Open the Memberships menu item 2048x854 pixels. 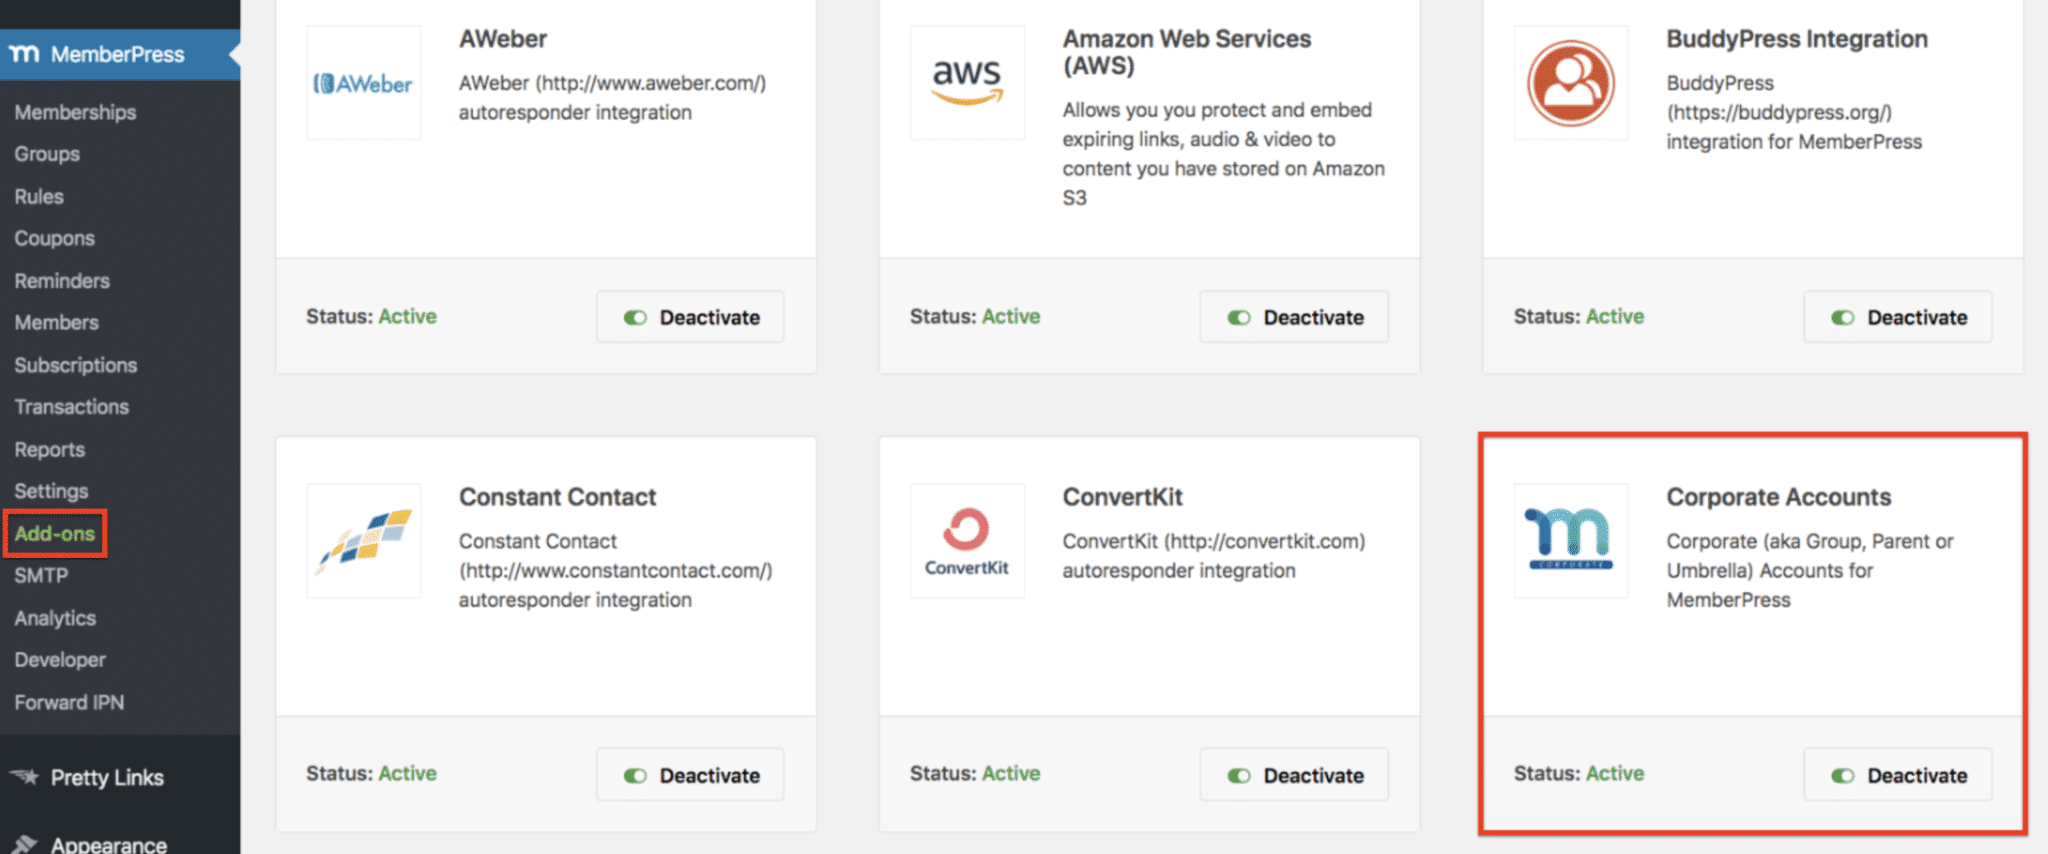coord(75,112)
